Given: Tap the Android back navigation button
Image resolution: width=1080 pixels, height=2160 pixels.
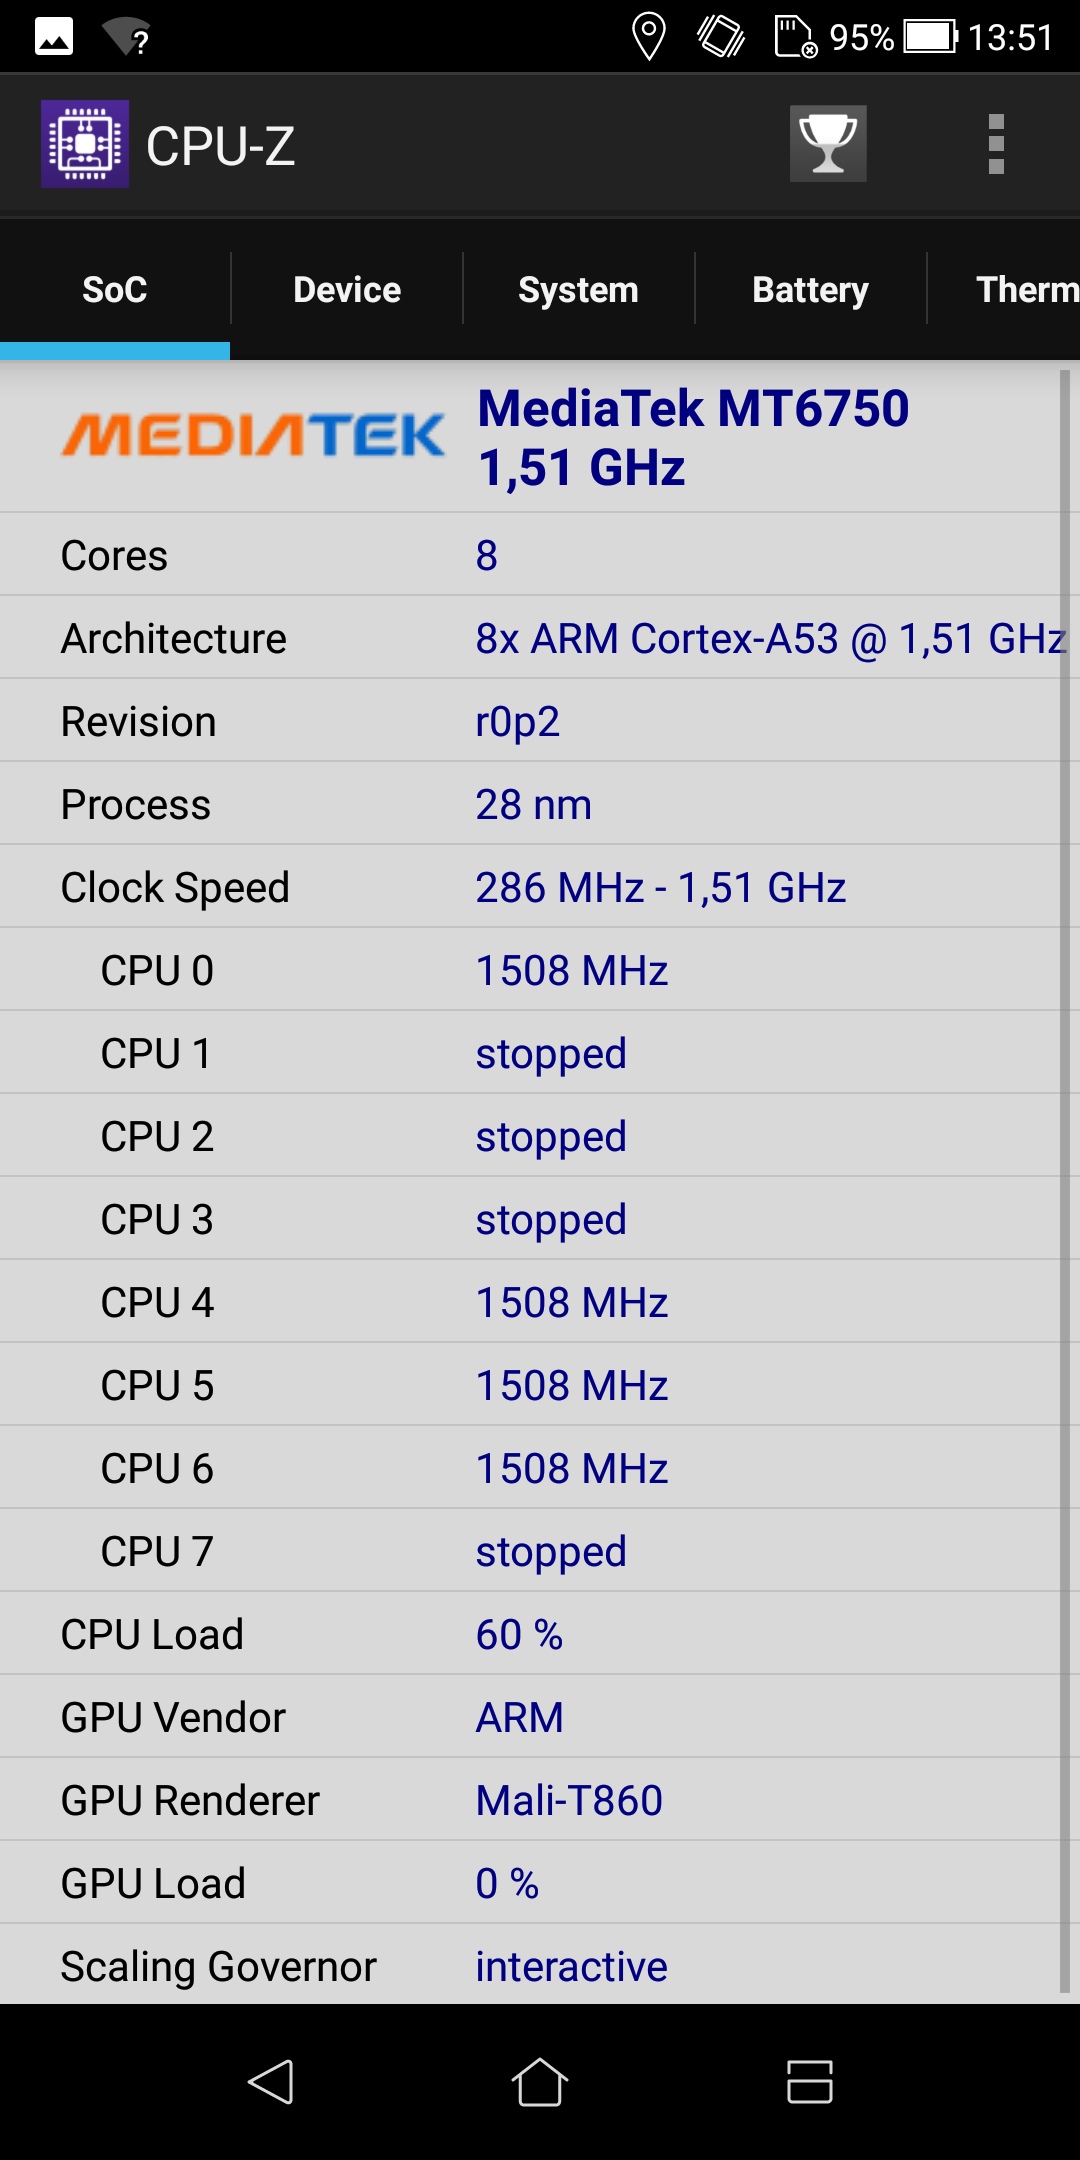Looking at the screenshot, I should 270,2082.
